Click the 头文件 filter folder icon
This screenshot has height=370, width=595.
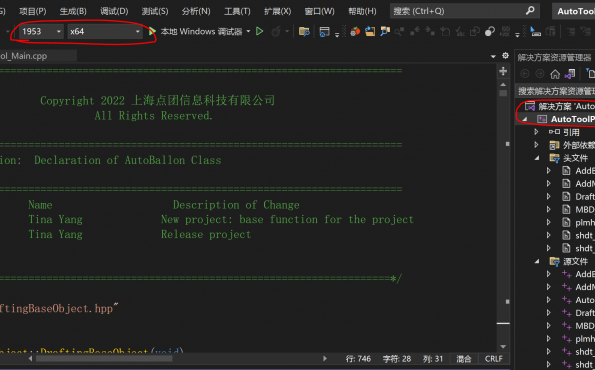pyautogui.click(x=554, y=158)
